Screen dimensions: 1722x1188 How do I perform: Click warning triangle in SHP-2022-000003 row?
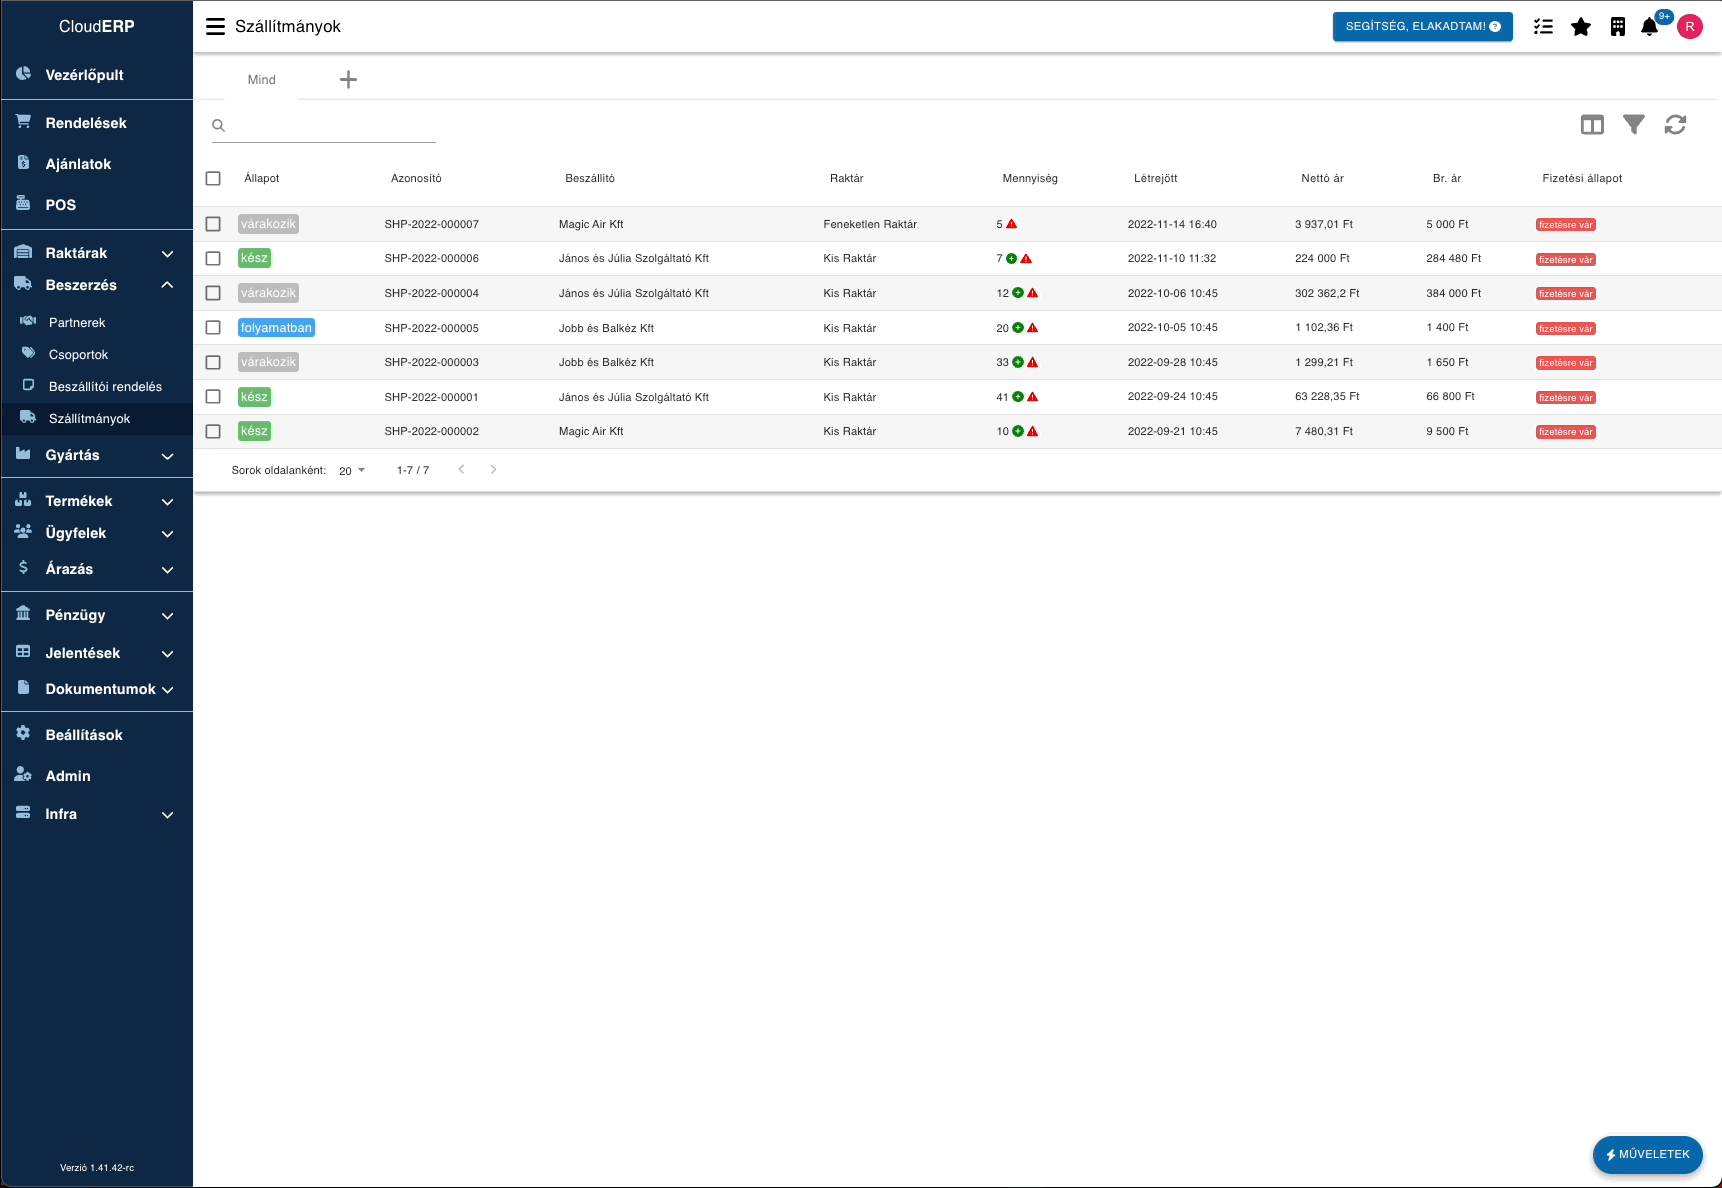coord(1033,362)
